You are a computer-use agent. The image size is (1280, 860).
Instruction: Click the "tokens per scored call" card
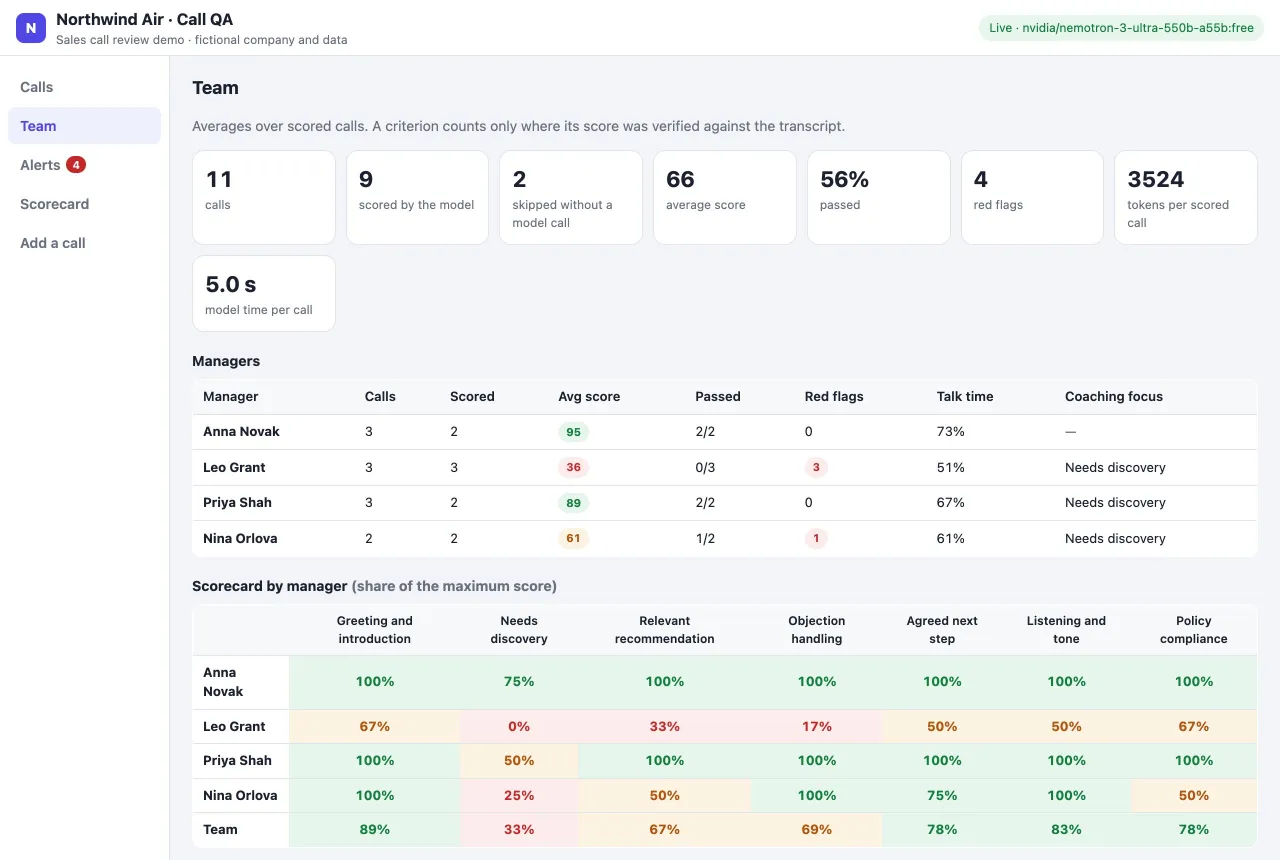pos(1186,197)
